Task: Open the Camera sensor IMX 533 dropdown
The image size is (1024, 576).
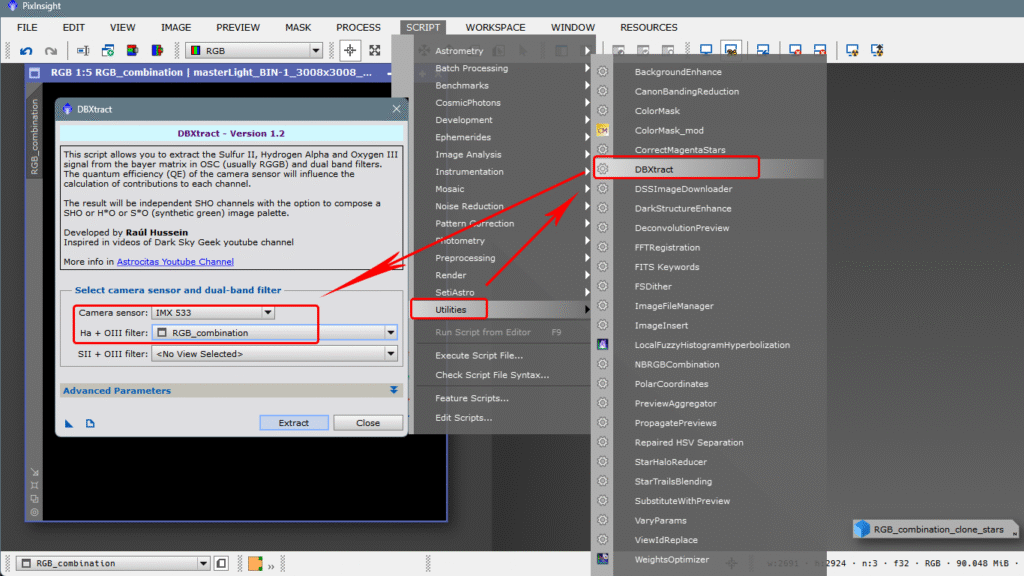Action: pyautogui.click(x=268, y=313)
